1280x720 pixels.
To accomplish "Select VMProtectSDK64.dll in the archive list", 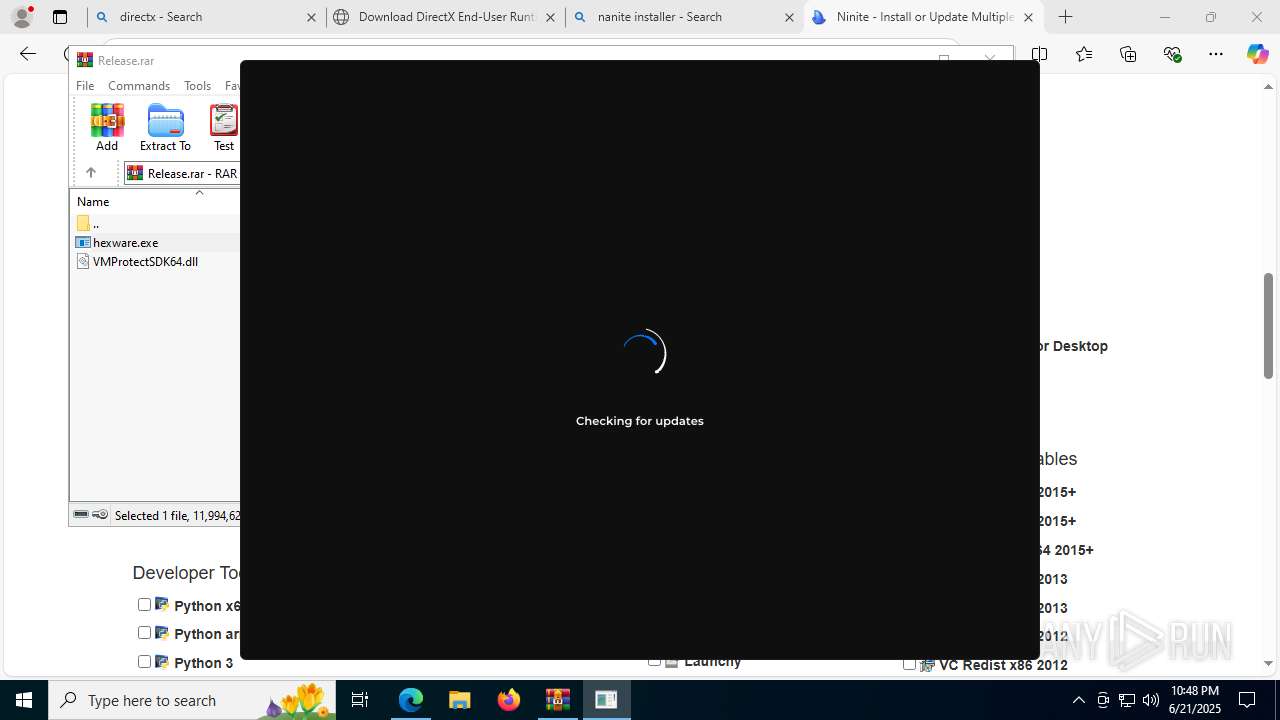I will coord(145,261).
